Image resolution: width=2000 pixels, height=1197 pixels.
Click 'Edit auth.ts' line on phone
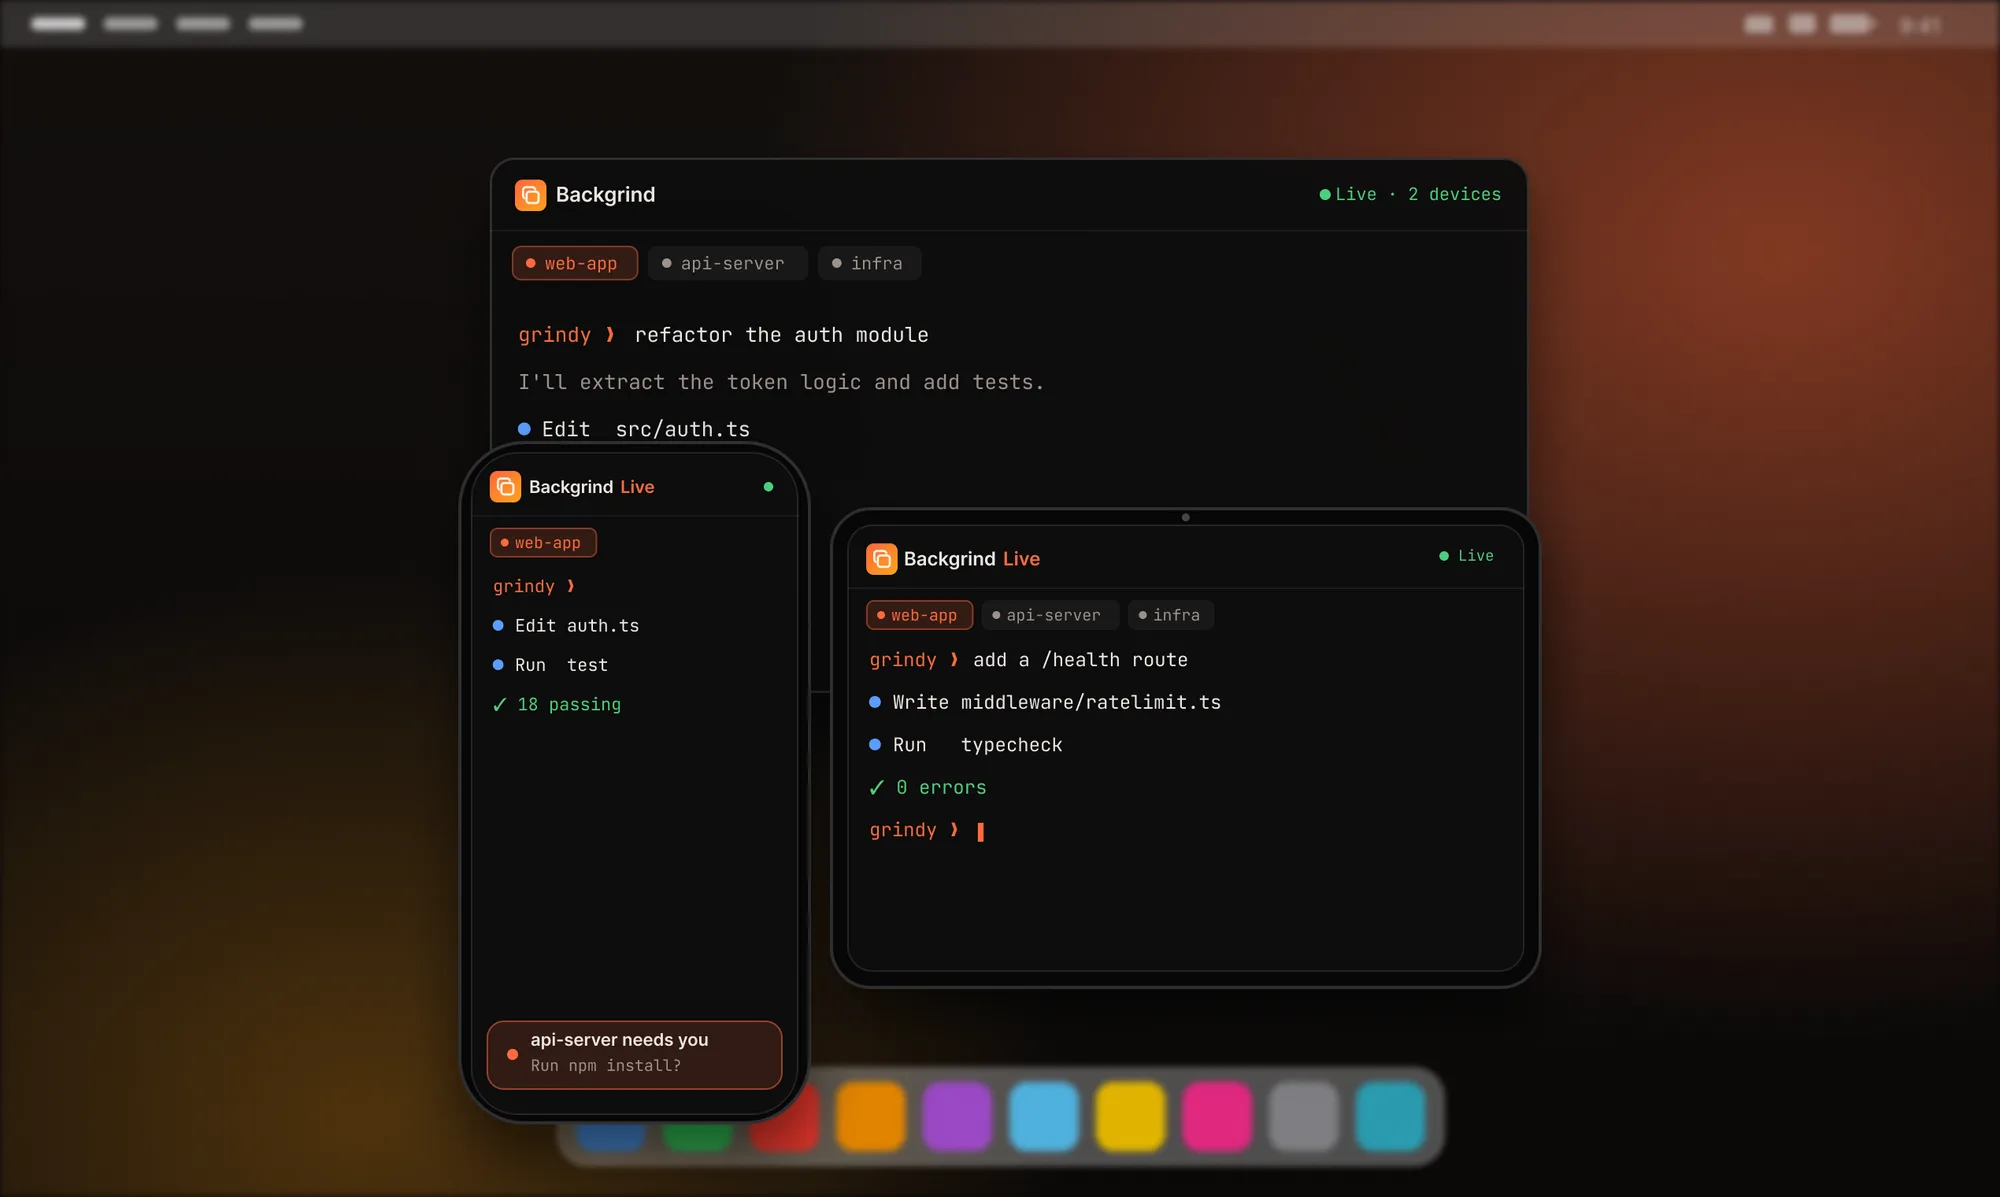pyautogui.click(x=566, y=626)
